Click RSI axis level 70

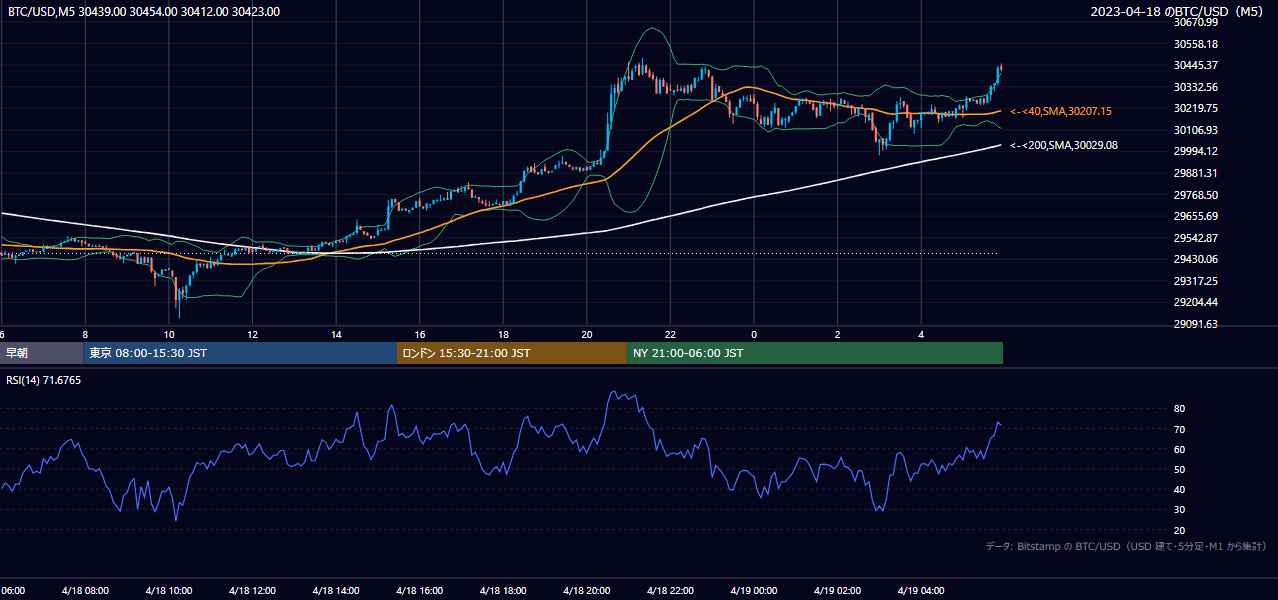tap(1179, 430)
